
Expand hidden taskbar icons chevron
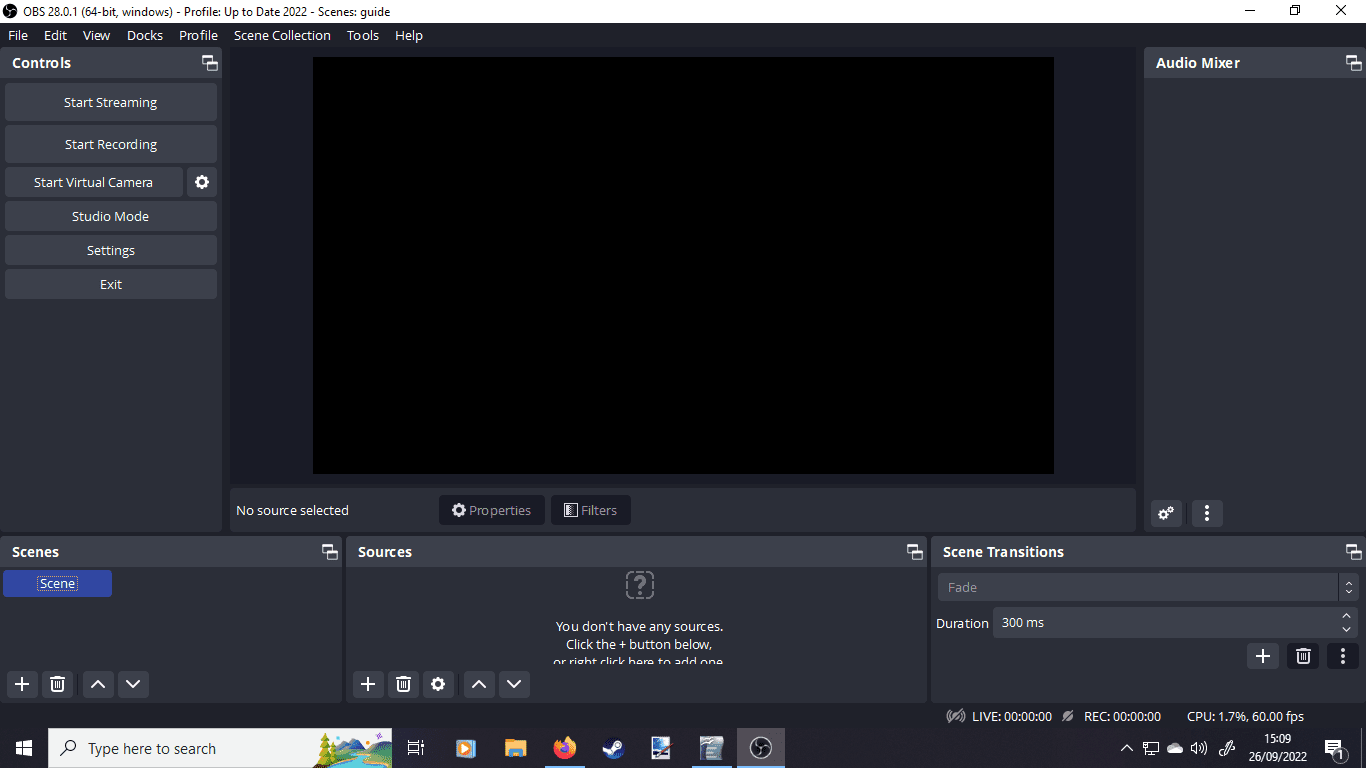click(x=1126, y=747)
